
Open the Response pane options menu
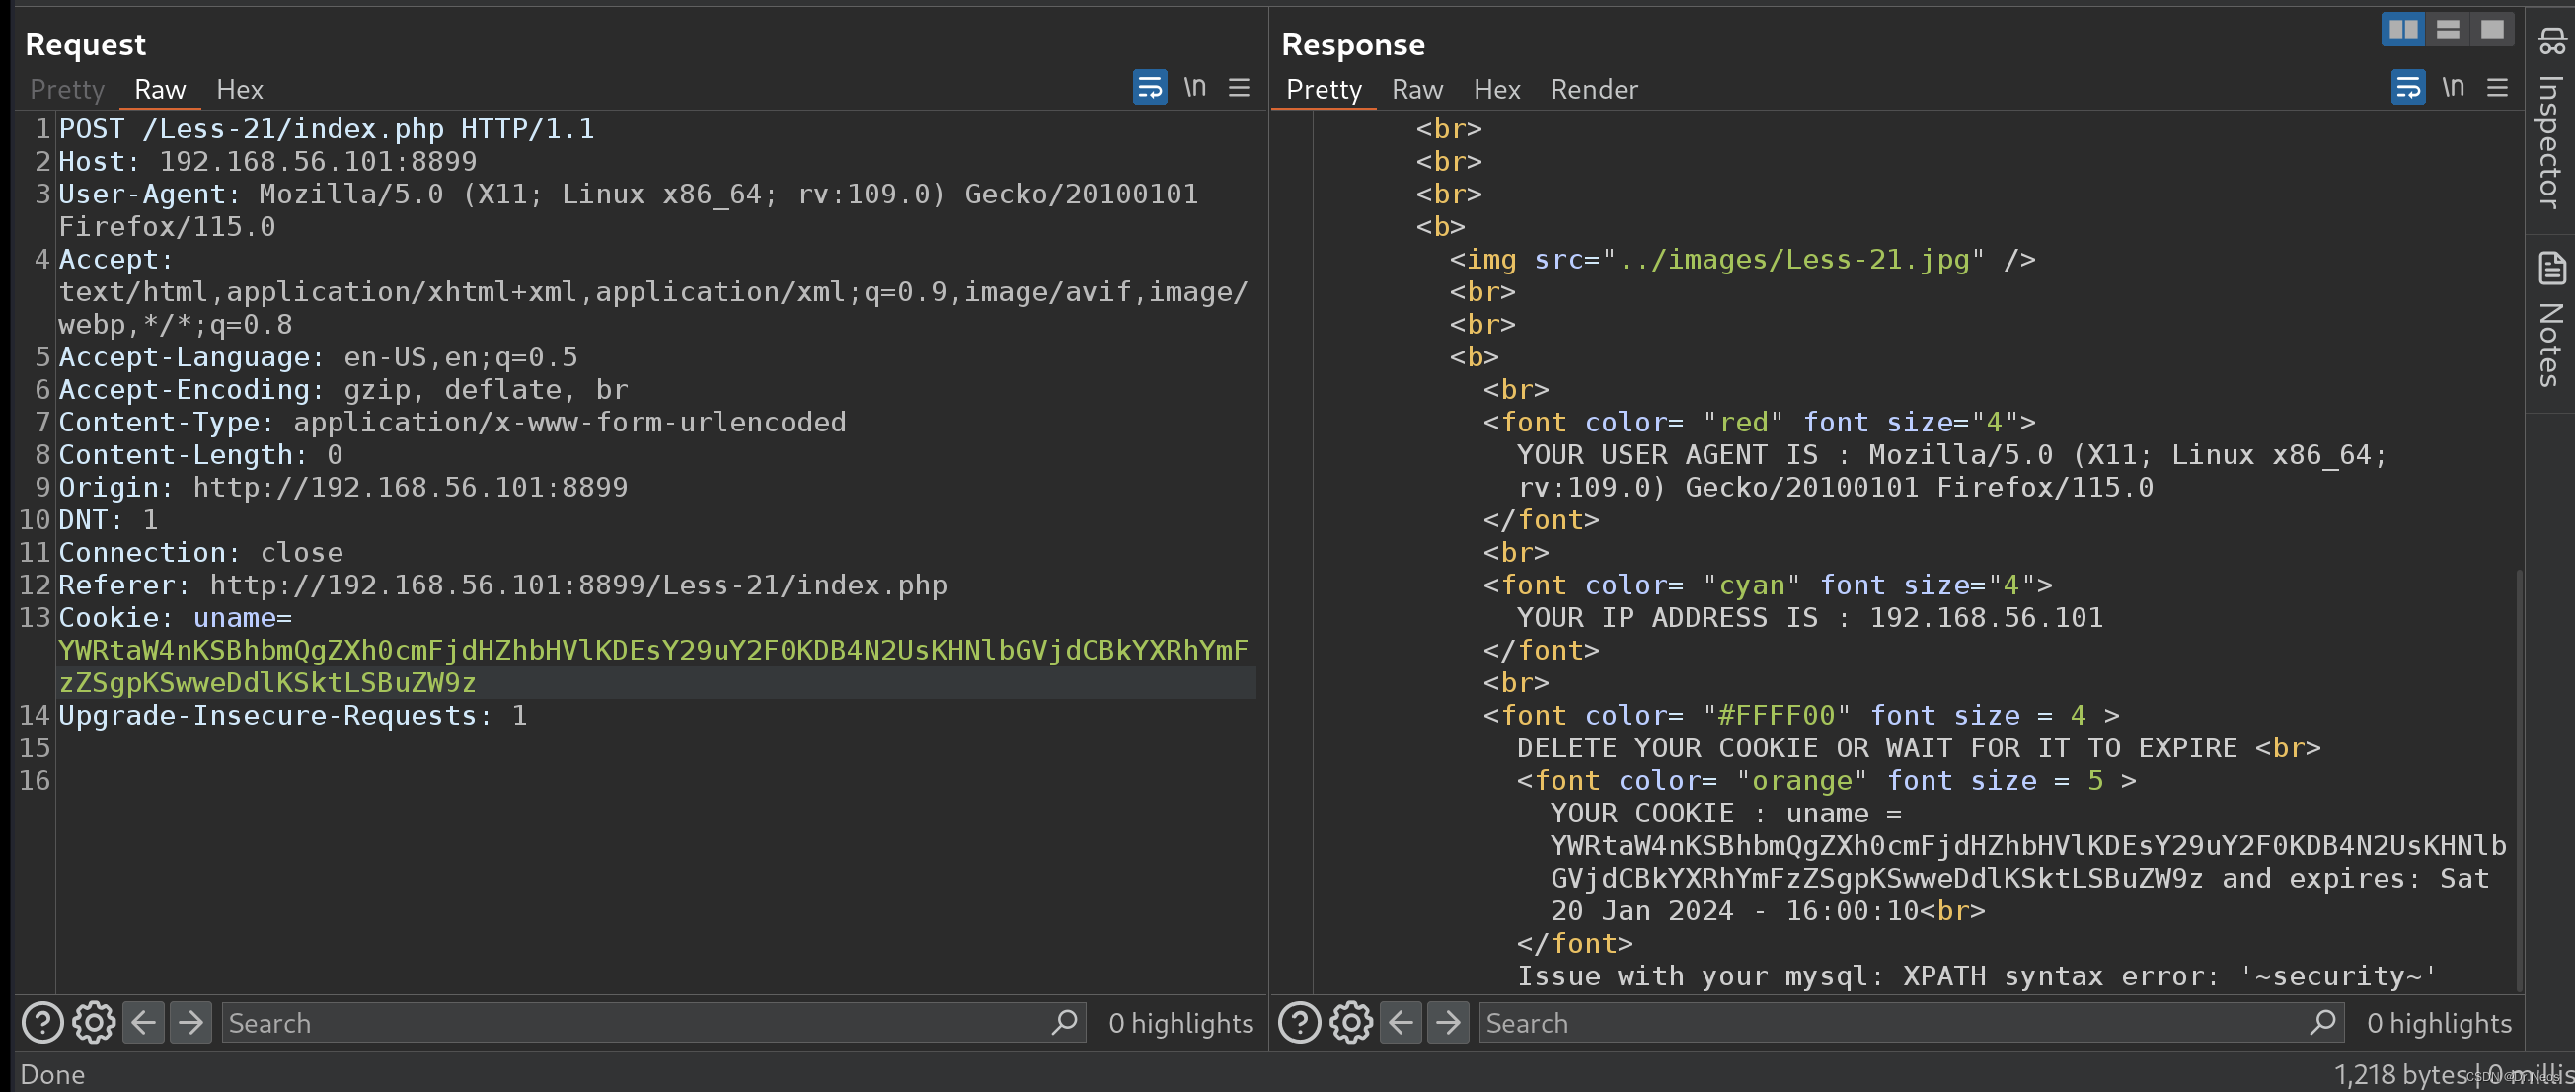(x=2498, y=87)
